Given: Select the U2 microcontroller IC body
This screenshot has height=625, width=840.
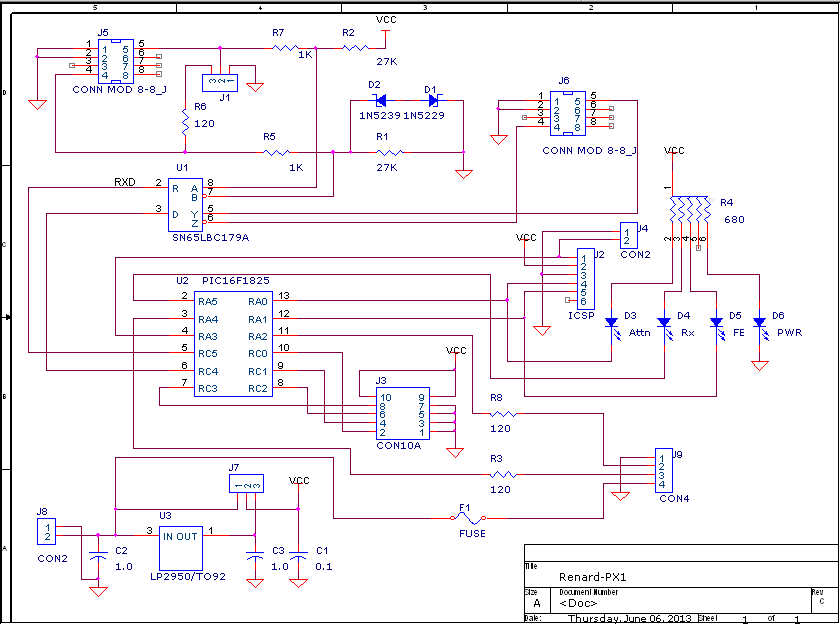Looking at the screenshot, I should coord(233,344).
